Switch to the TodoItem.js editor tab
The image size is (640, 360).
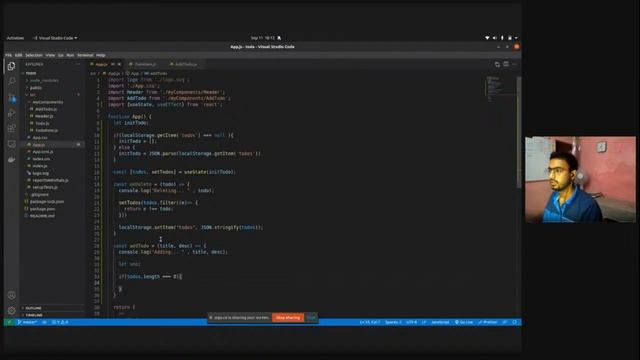145,64
